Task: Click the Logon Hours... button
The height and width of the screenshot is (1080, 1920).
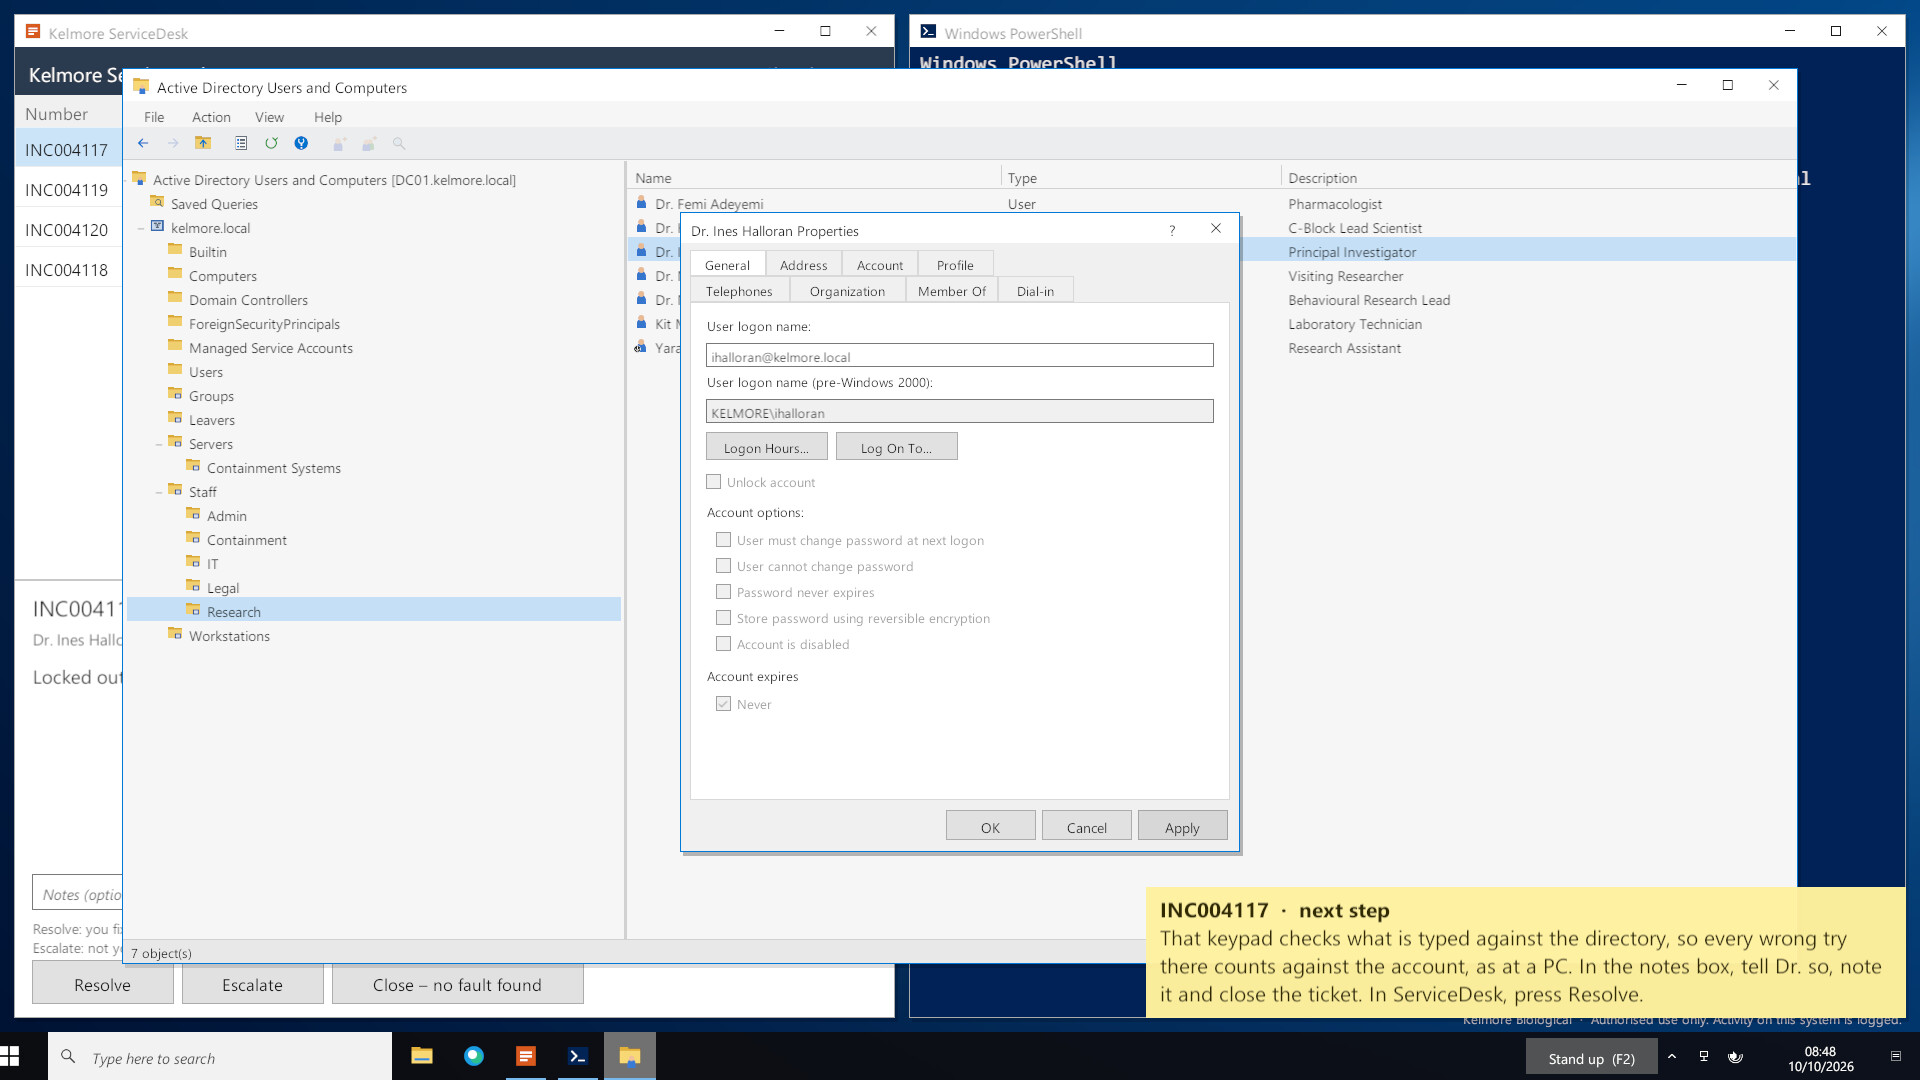Action: pyautogui.click(x=766, y=447)
